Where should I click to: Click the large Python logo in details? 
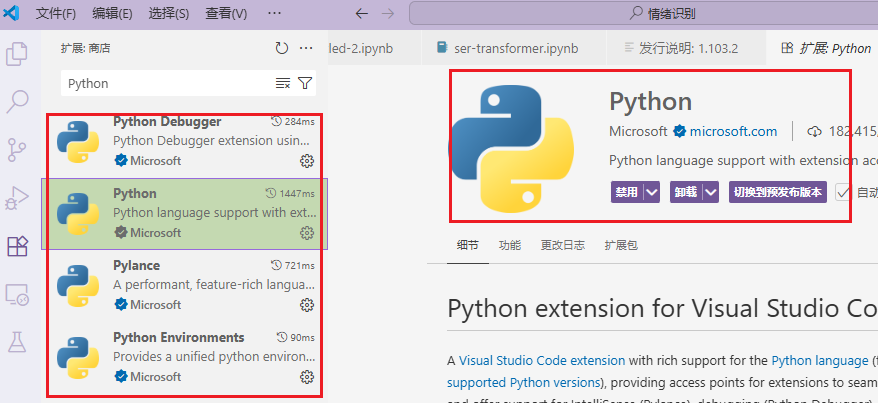(x=512, y=149)
